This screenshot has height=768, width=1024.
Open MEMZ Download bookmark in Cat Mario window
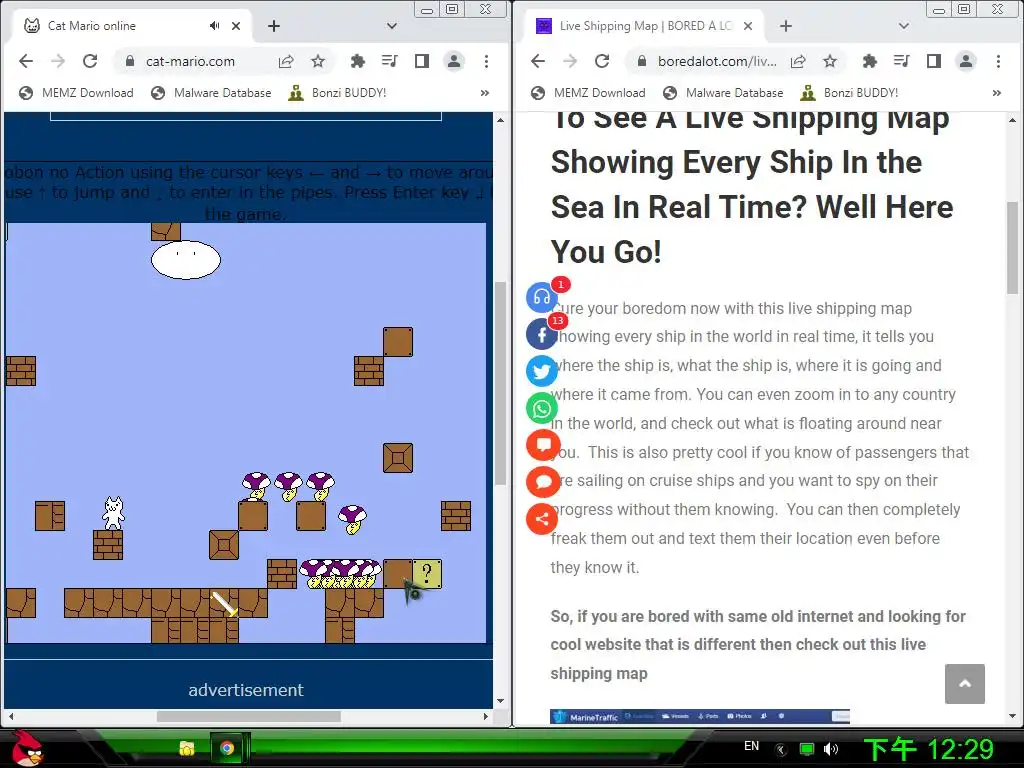coord(76,93)
